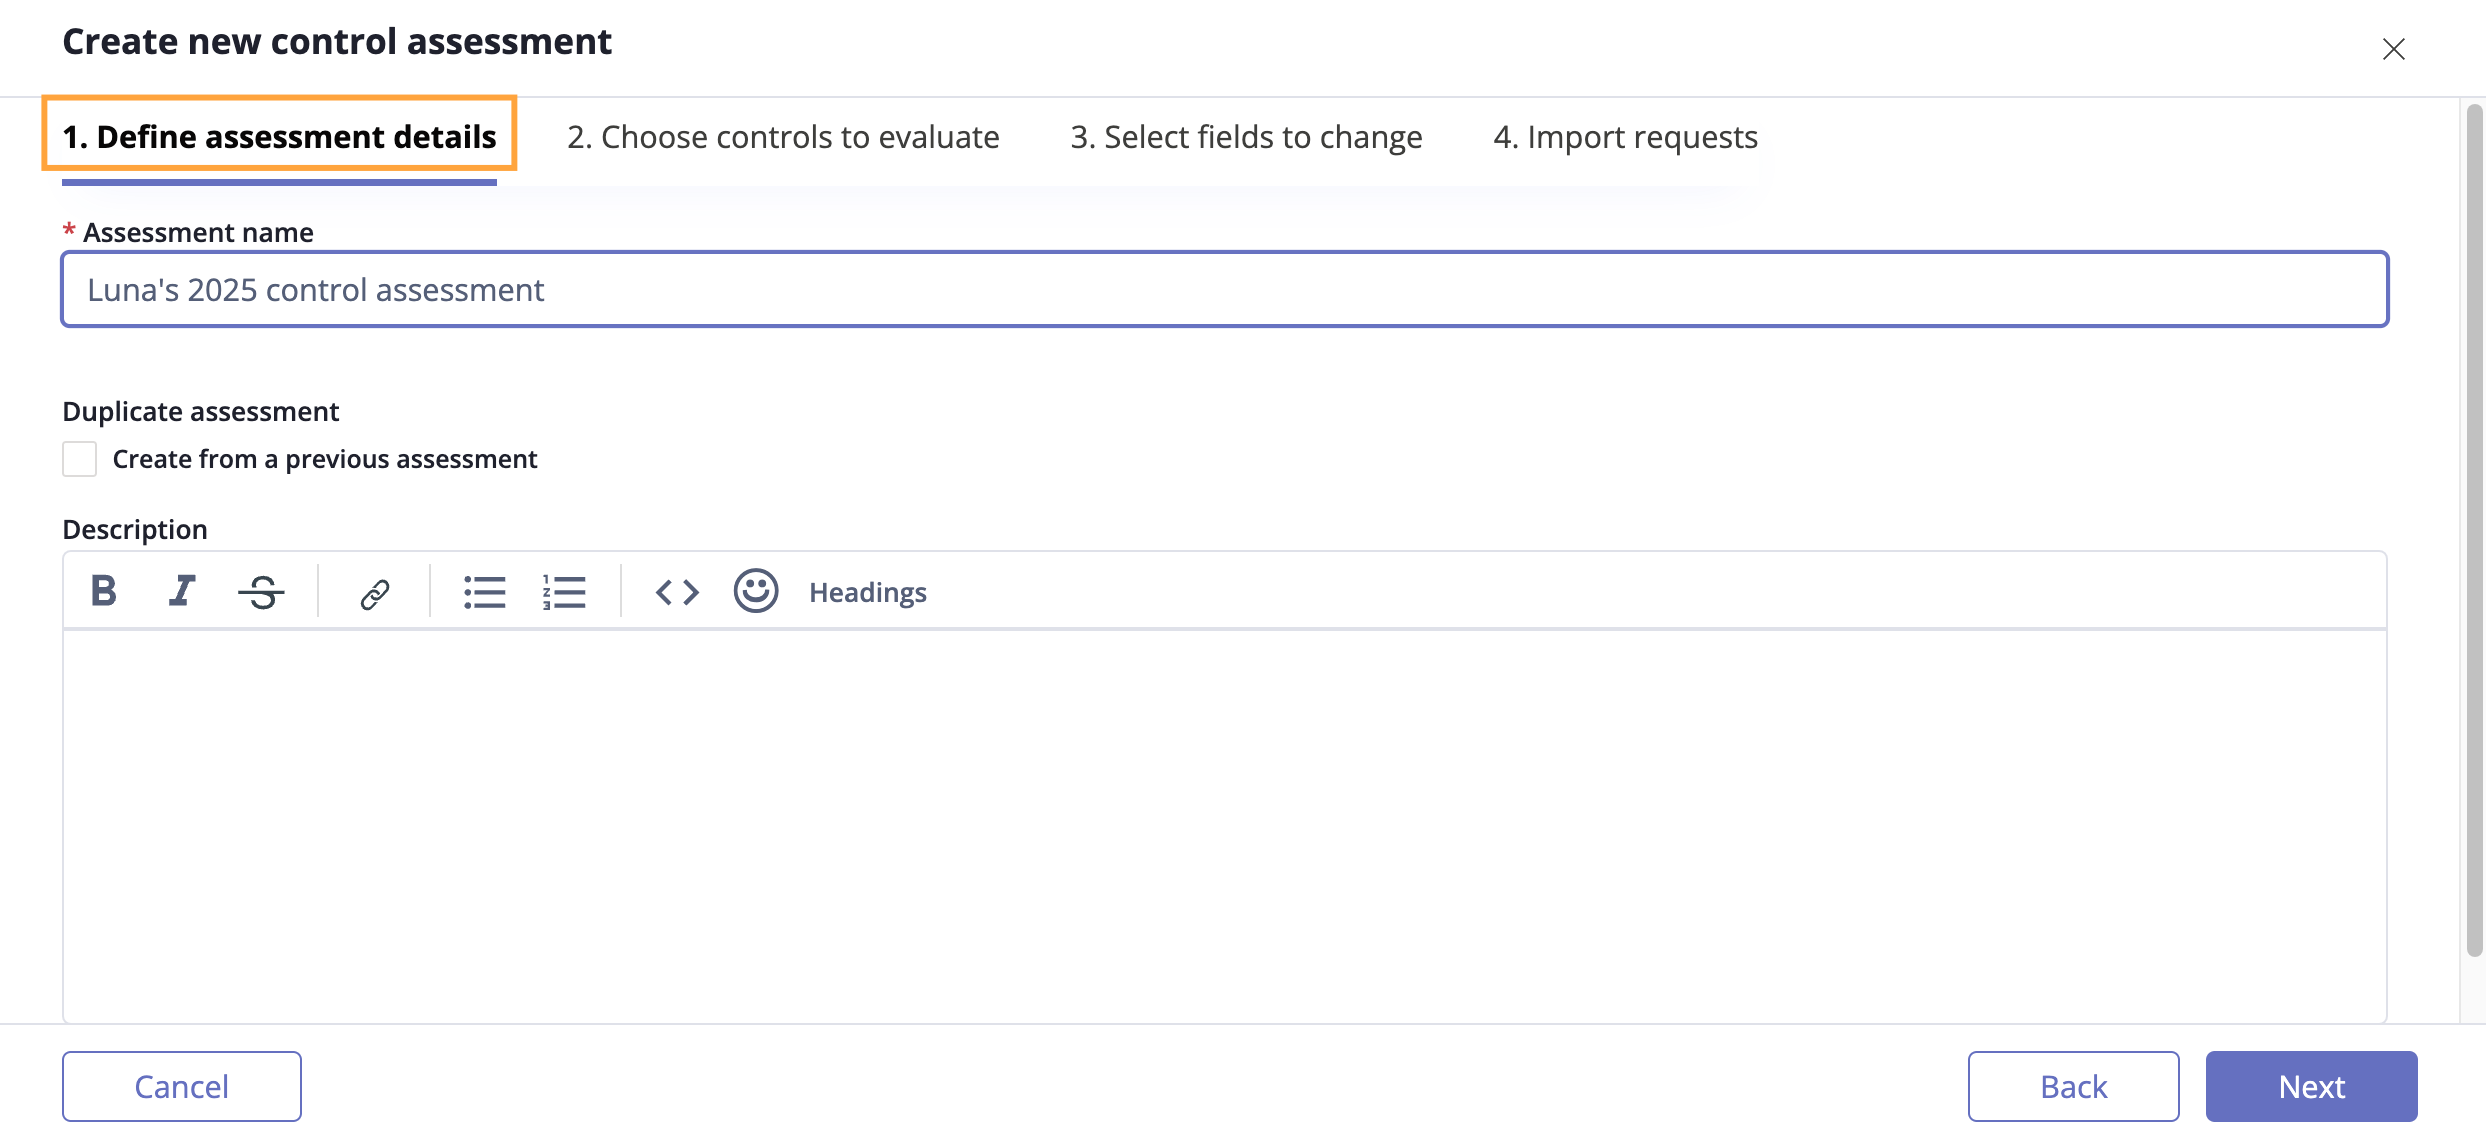Open the 'Select fields to change' step

click(1245, 137)
